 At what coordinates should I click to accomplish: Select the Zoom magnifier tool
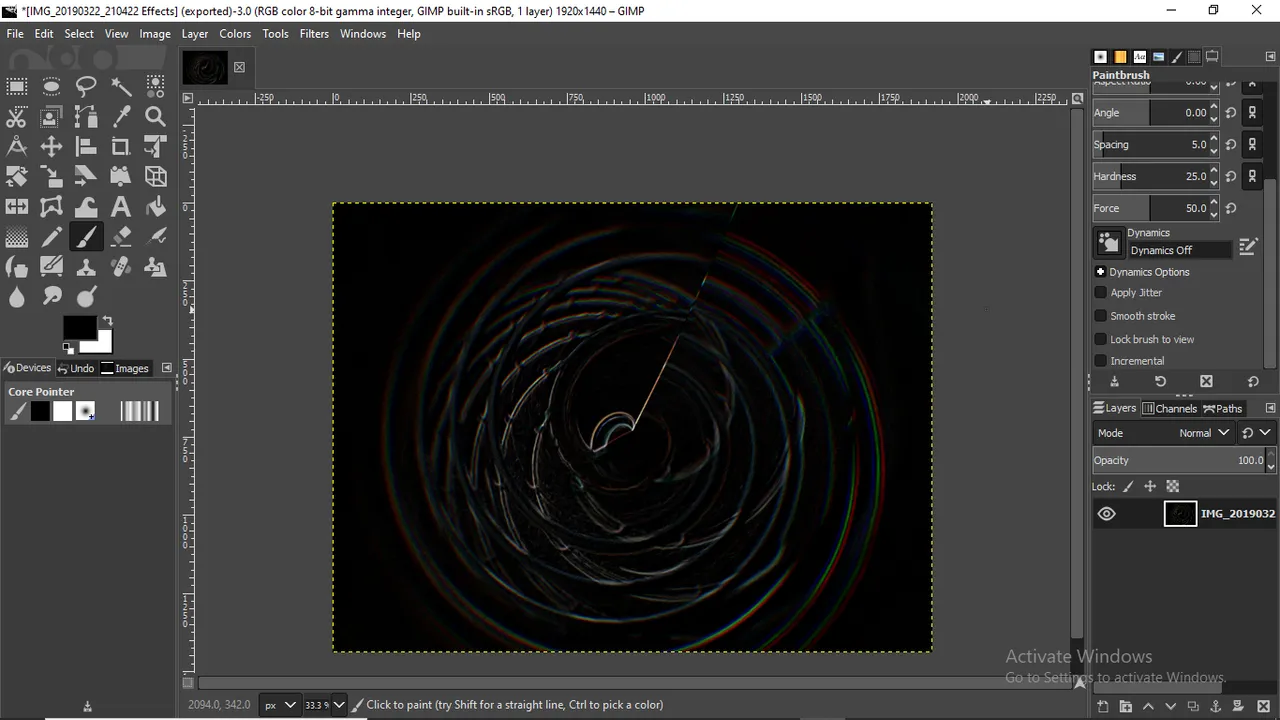155,116
